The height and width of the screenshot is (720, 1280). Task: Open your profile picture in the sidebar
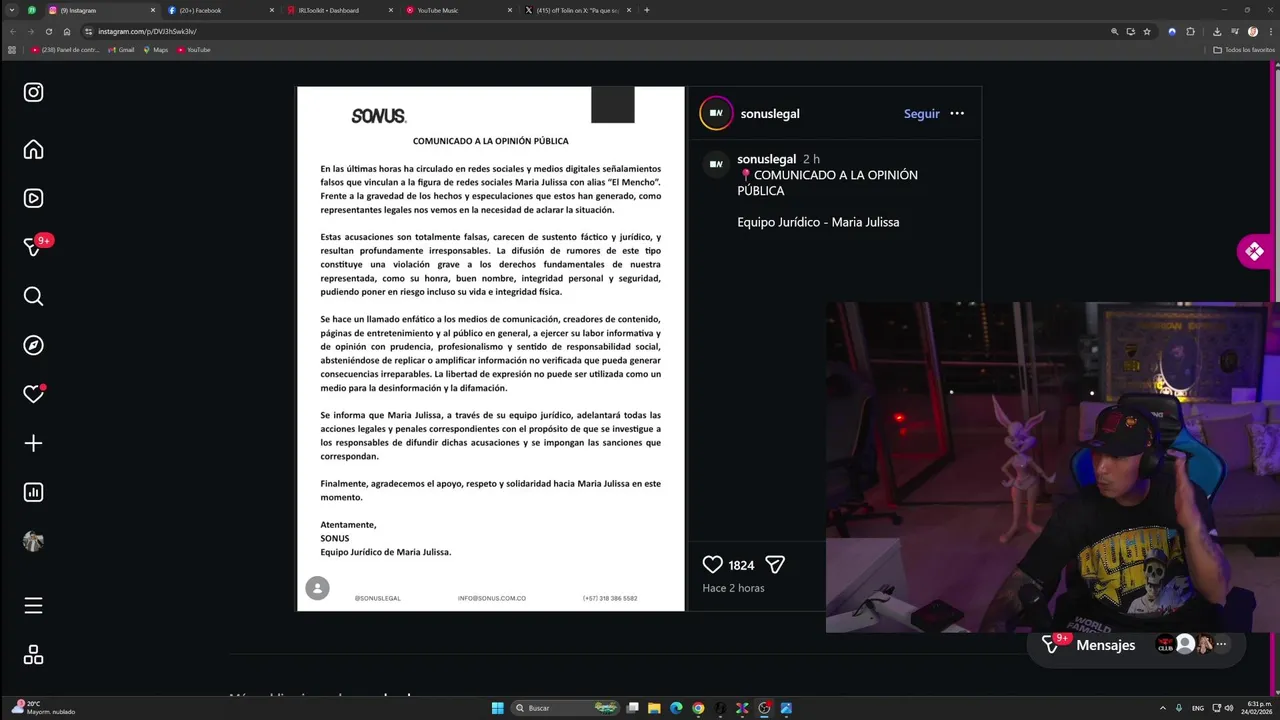click(x=33, y=541)
